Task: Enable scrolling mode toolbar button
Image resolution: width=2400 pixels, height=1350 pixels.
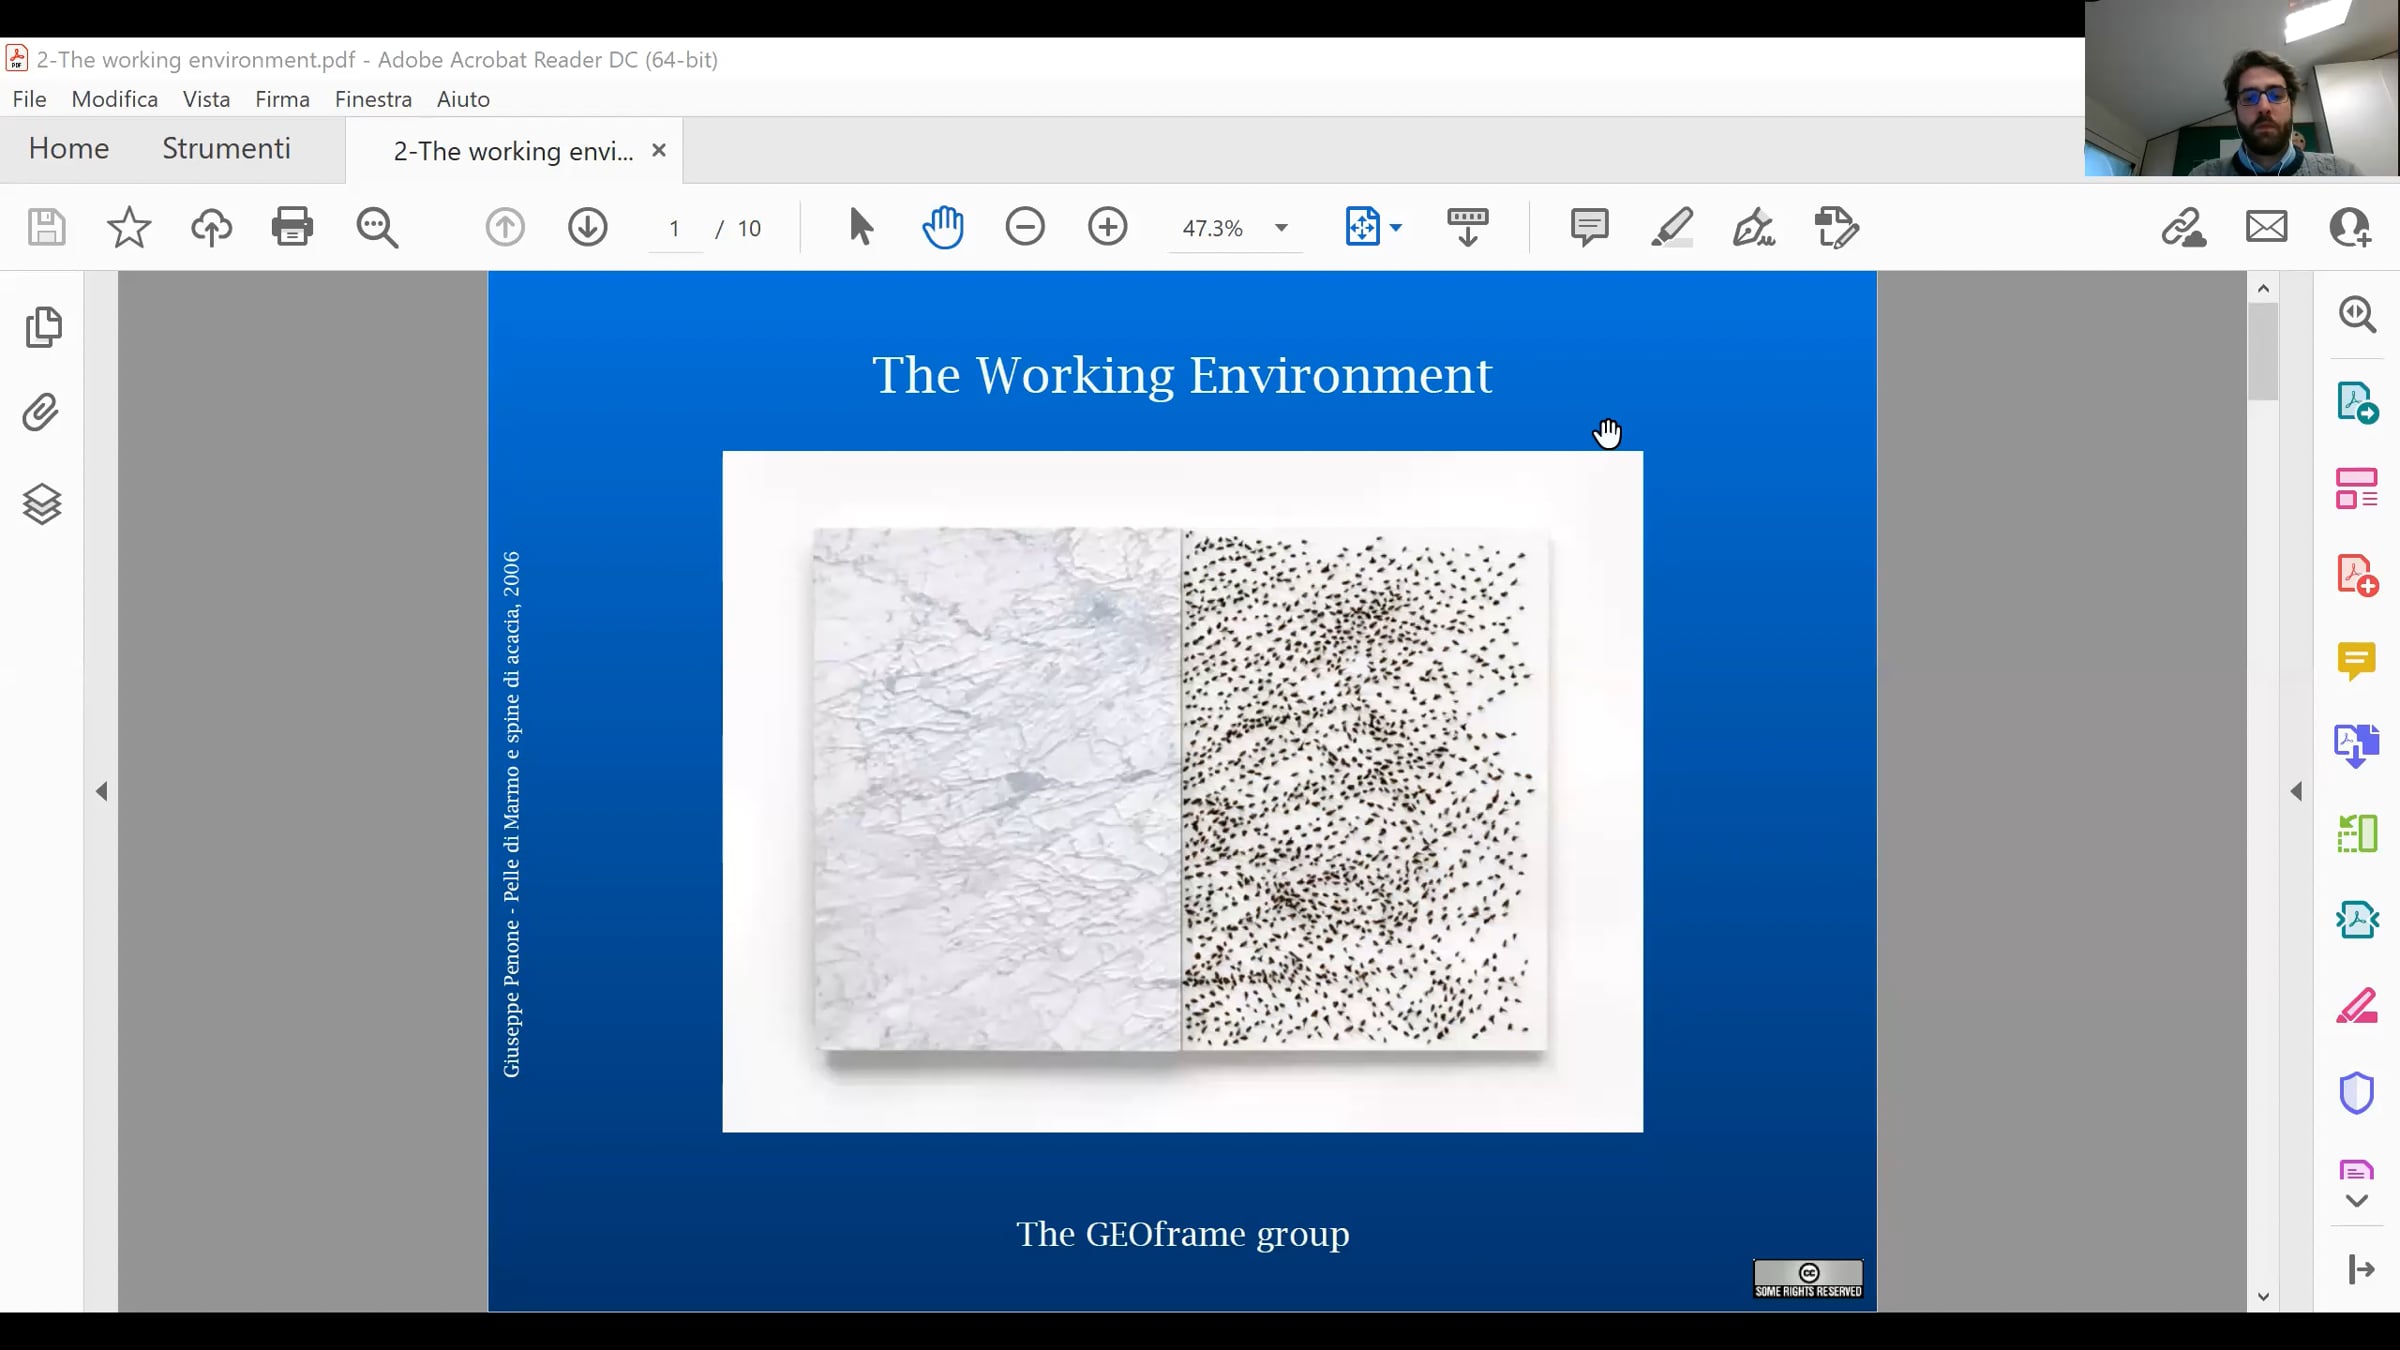Action: click(x=1467, y=227)
